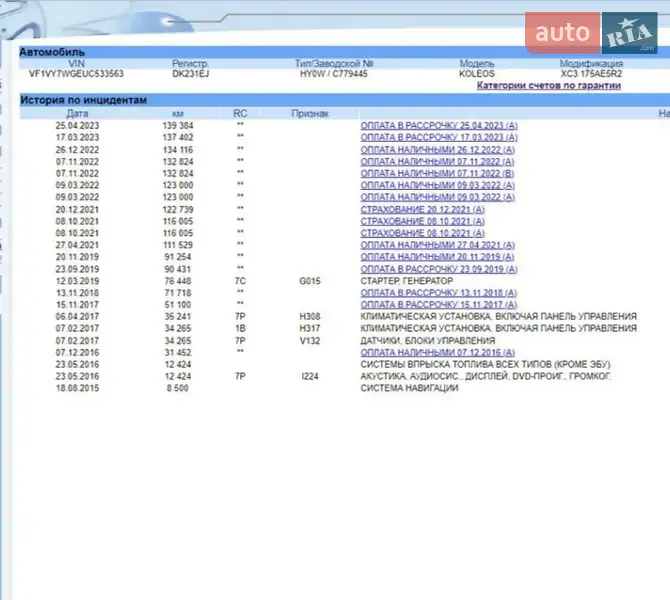Click ОПЛАТА НАЛИЧНЫМИ 07.12.2016 (A) link
Screen dimensions: 670x600
pyautogui.click(x=437, y=352)
